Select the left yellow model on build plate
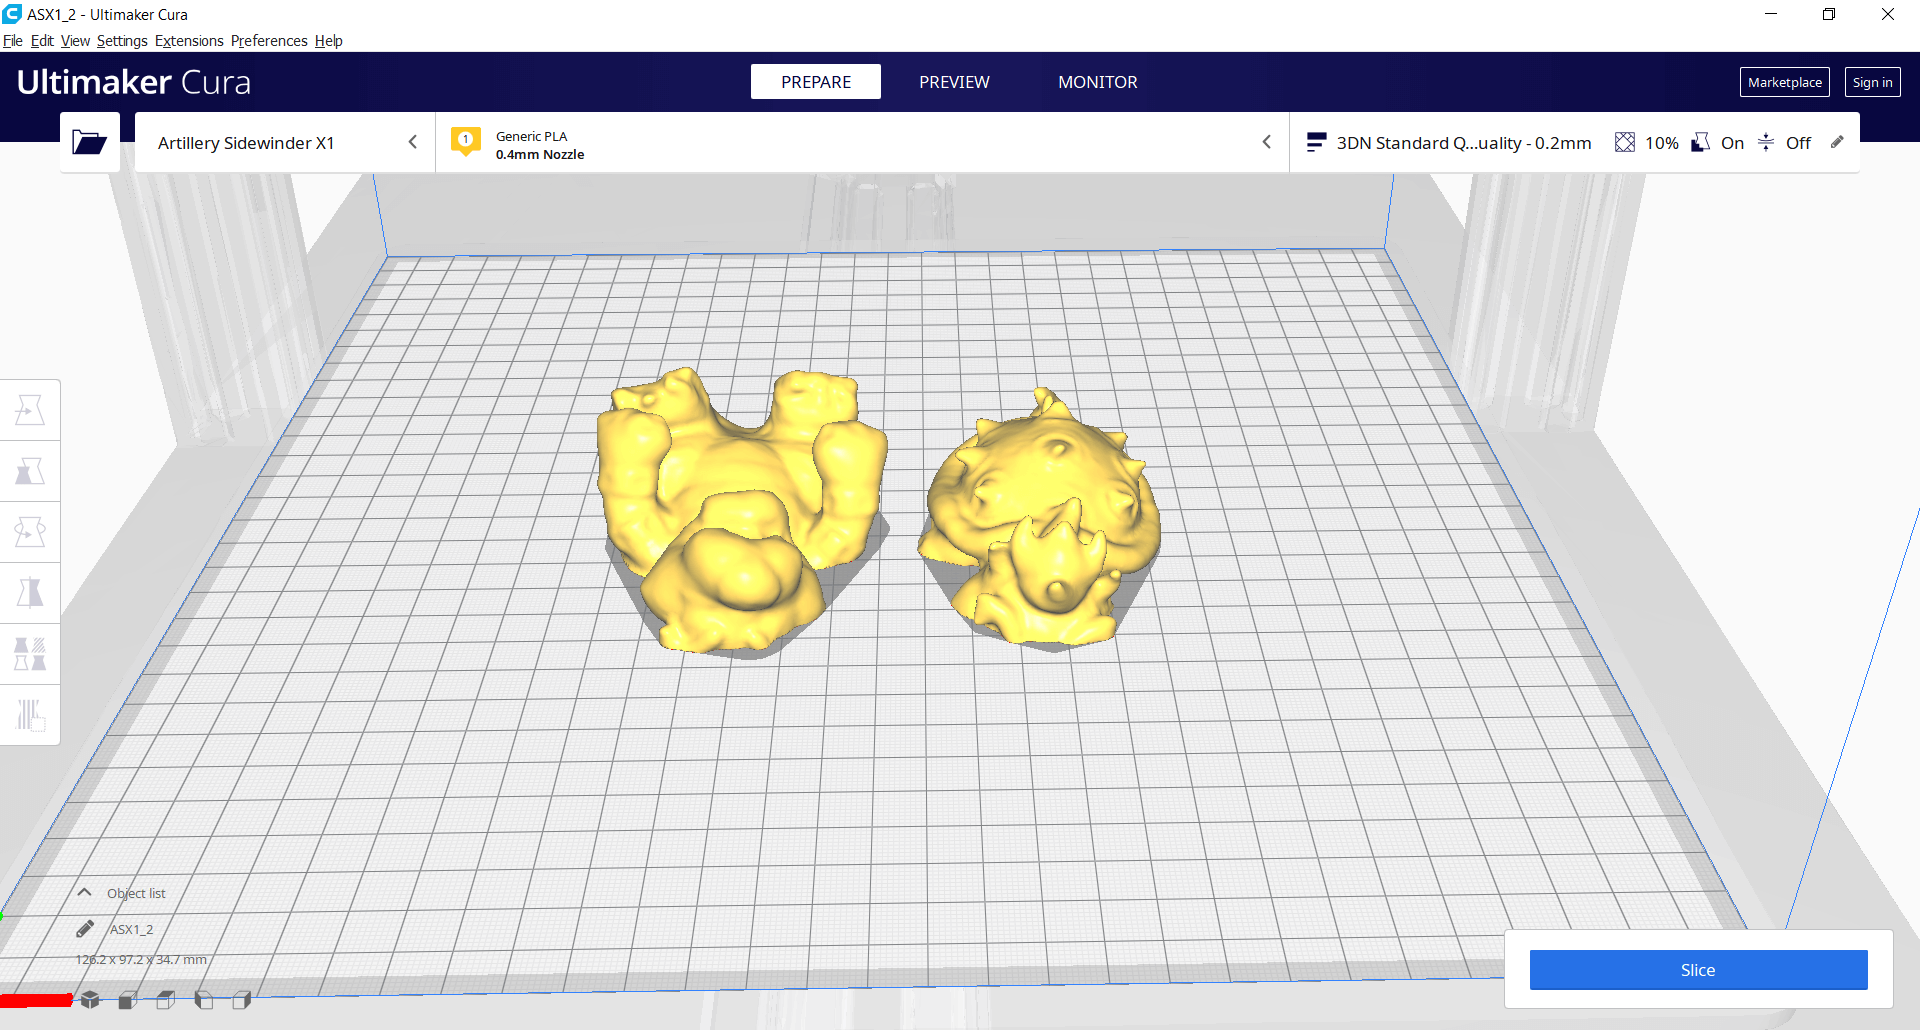This screenshot has height=1030, width=1920. click(x=740, y=510)
